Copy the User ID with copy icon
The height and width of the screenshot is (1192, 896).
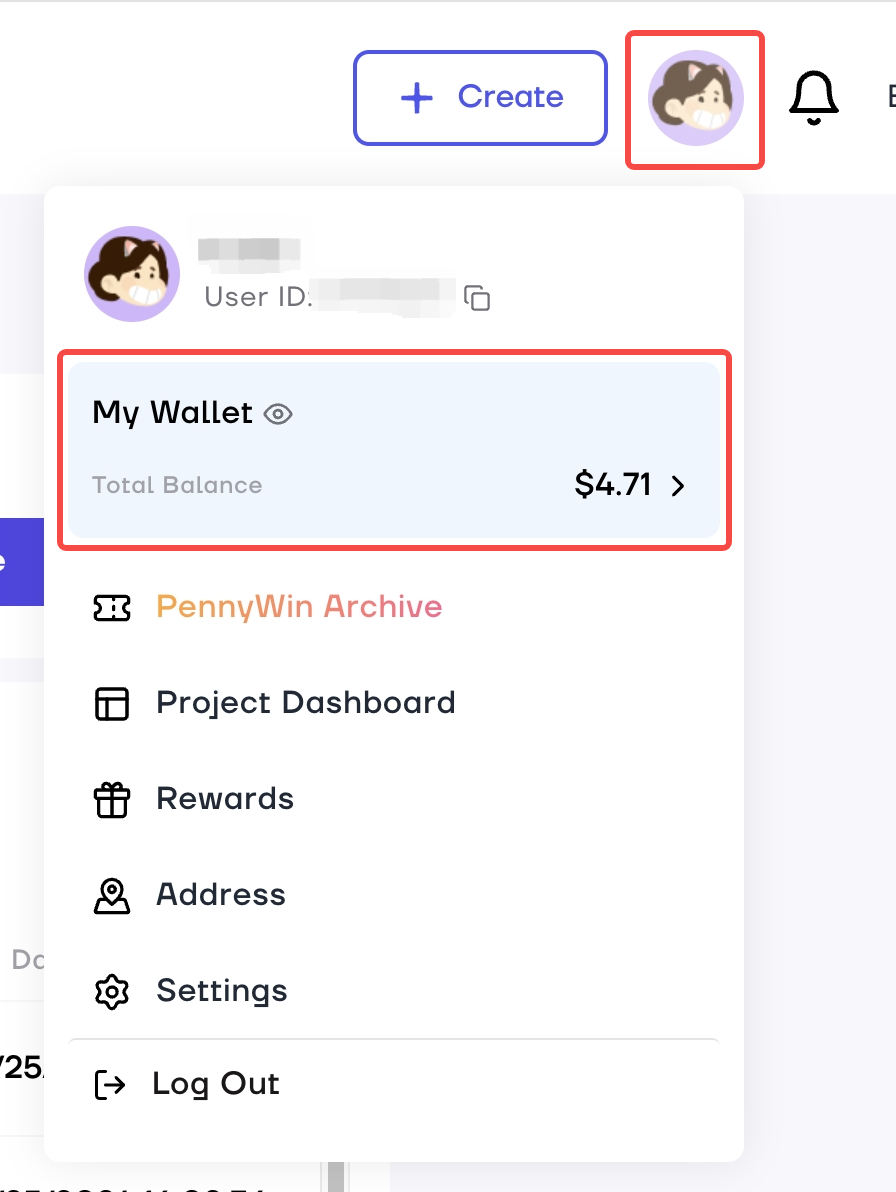coord(478,297)
